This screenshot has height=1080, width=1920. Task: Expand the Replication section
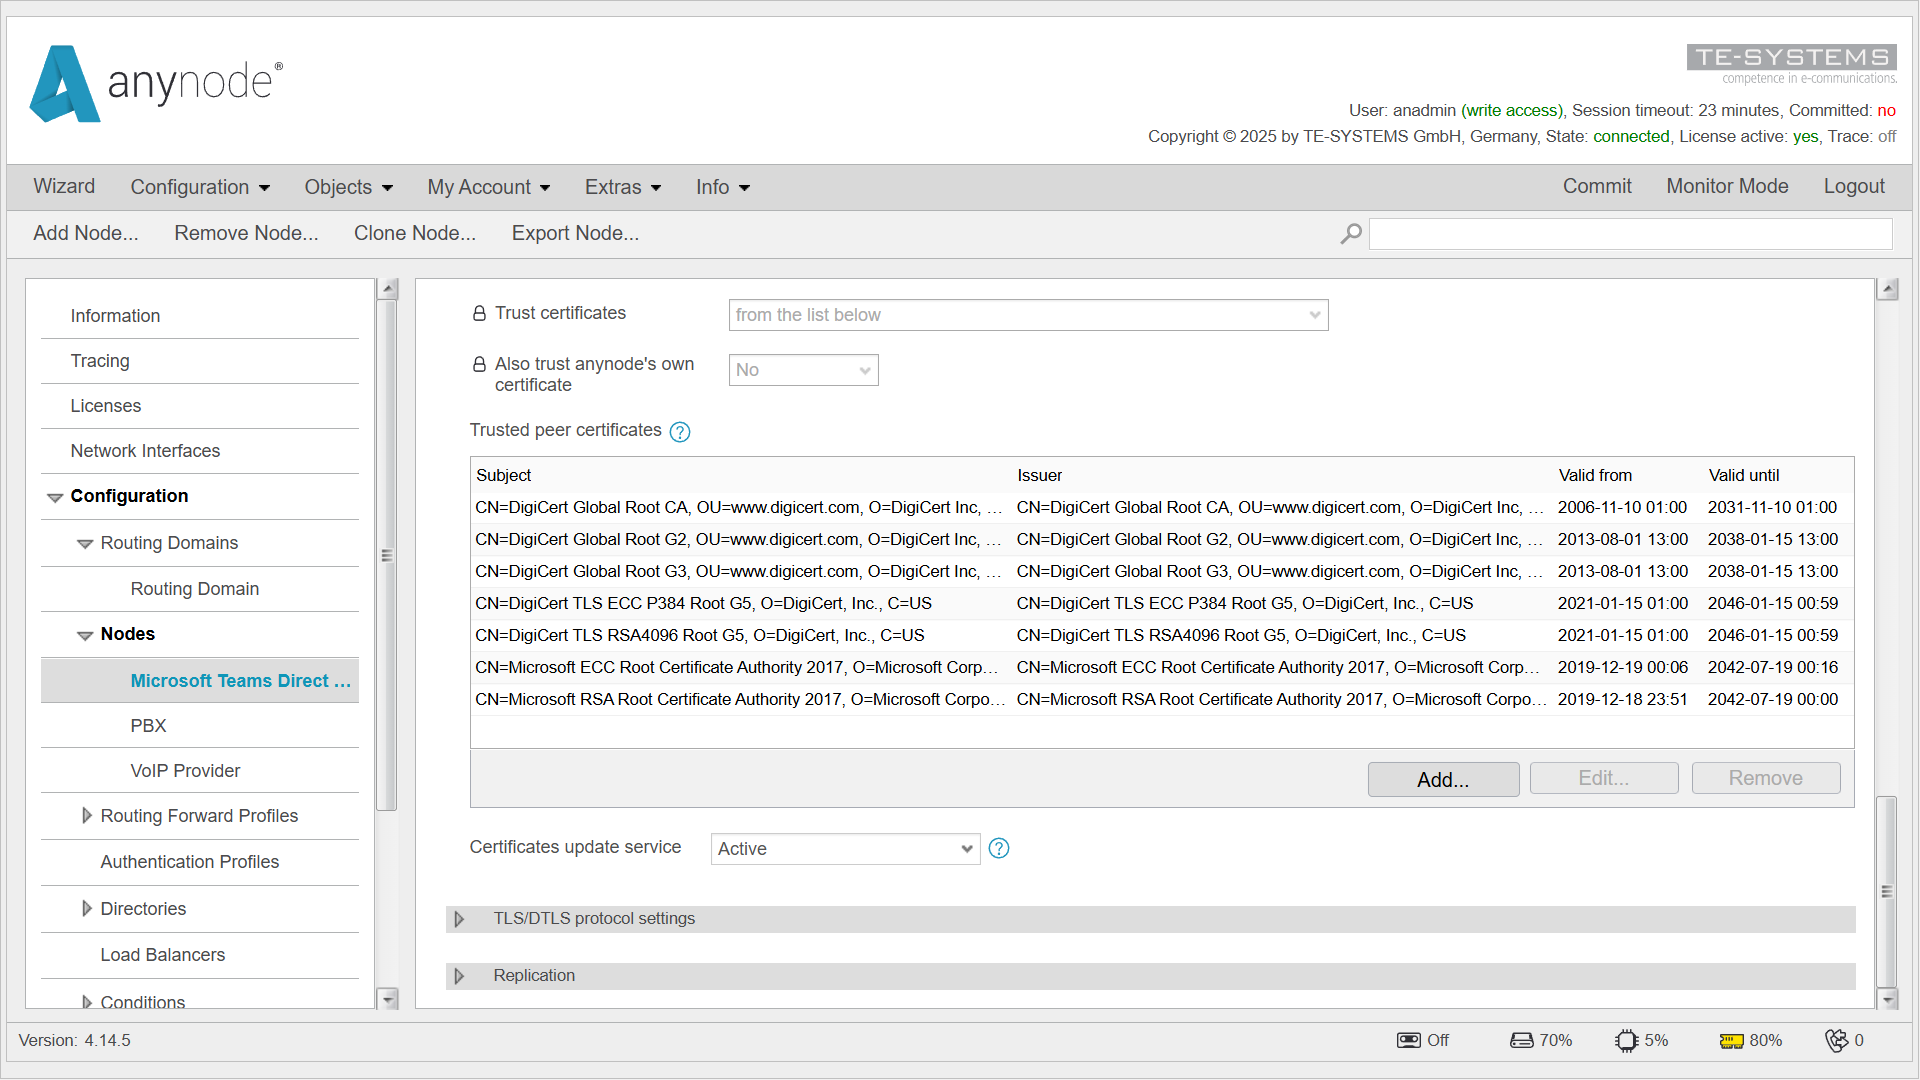pos(459,976)
